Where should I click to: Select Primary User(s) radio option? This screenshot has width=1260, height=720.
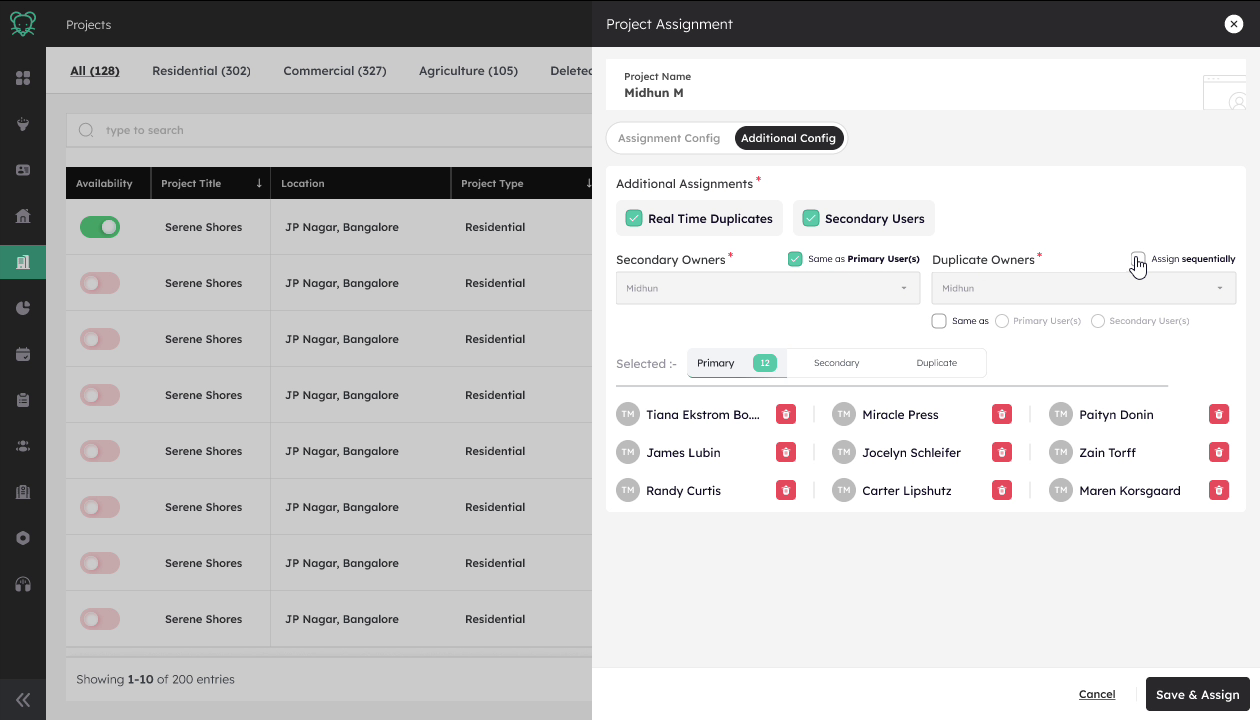pos(1002,321)
